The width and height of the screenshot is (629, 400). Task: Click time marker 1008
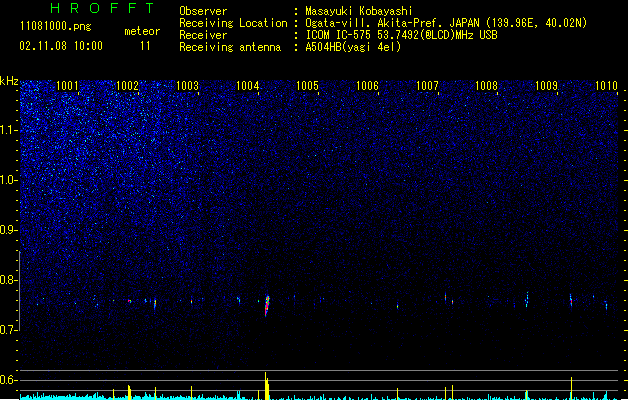tap(486, 86)
